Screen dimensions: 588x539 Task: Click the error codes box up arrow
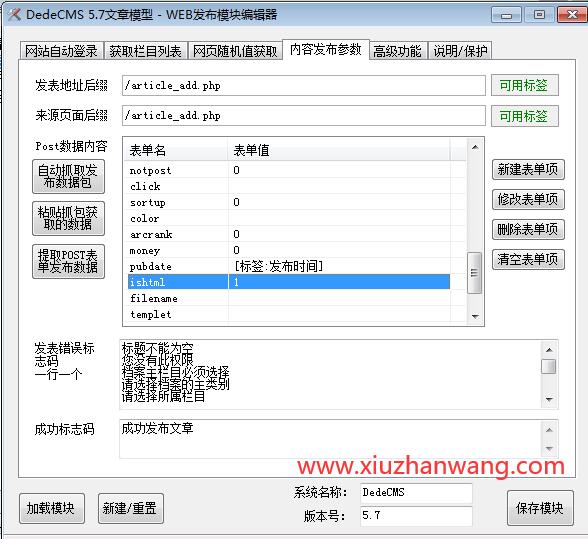tap(549, 350)
